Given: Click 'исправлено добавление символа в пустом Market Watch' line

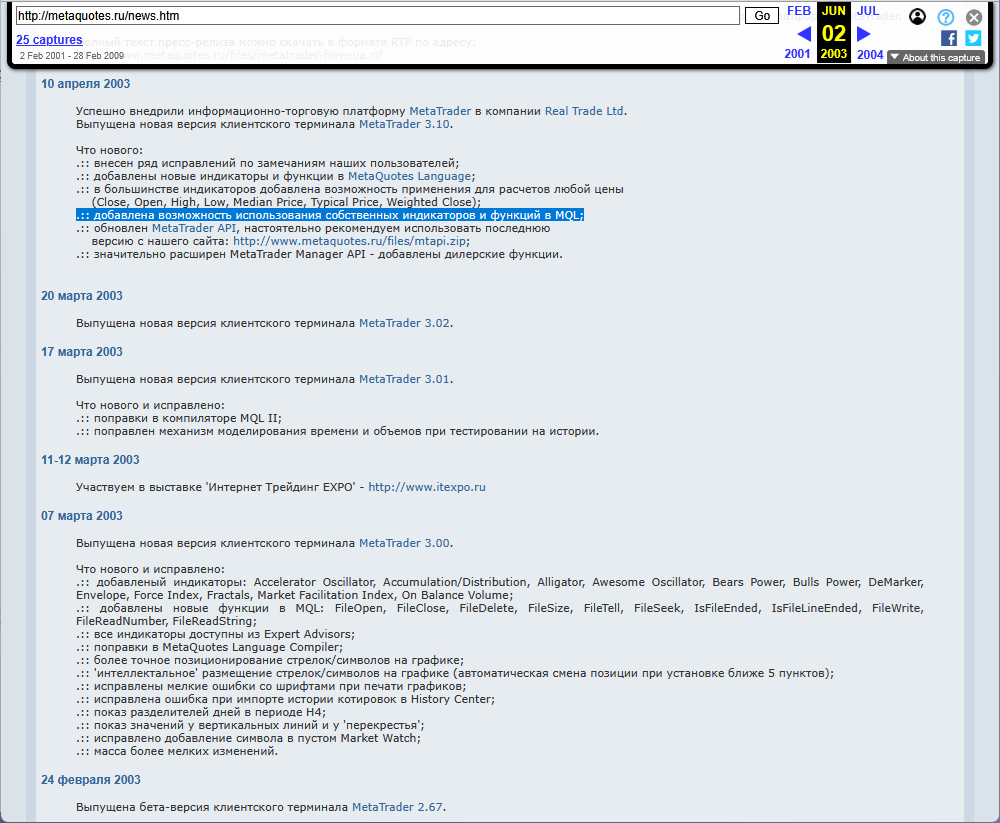Looking at the screenshot, I should click(248, 738).
